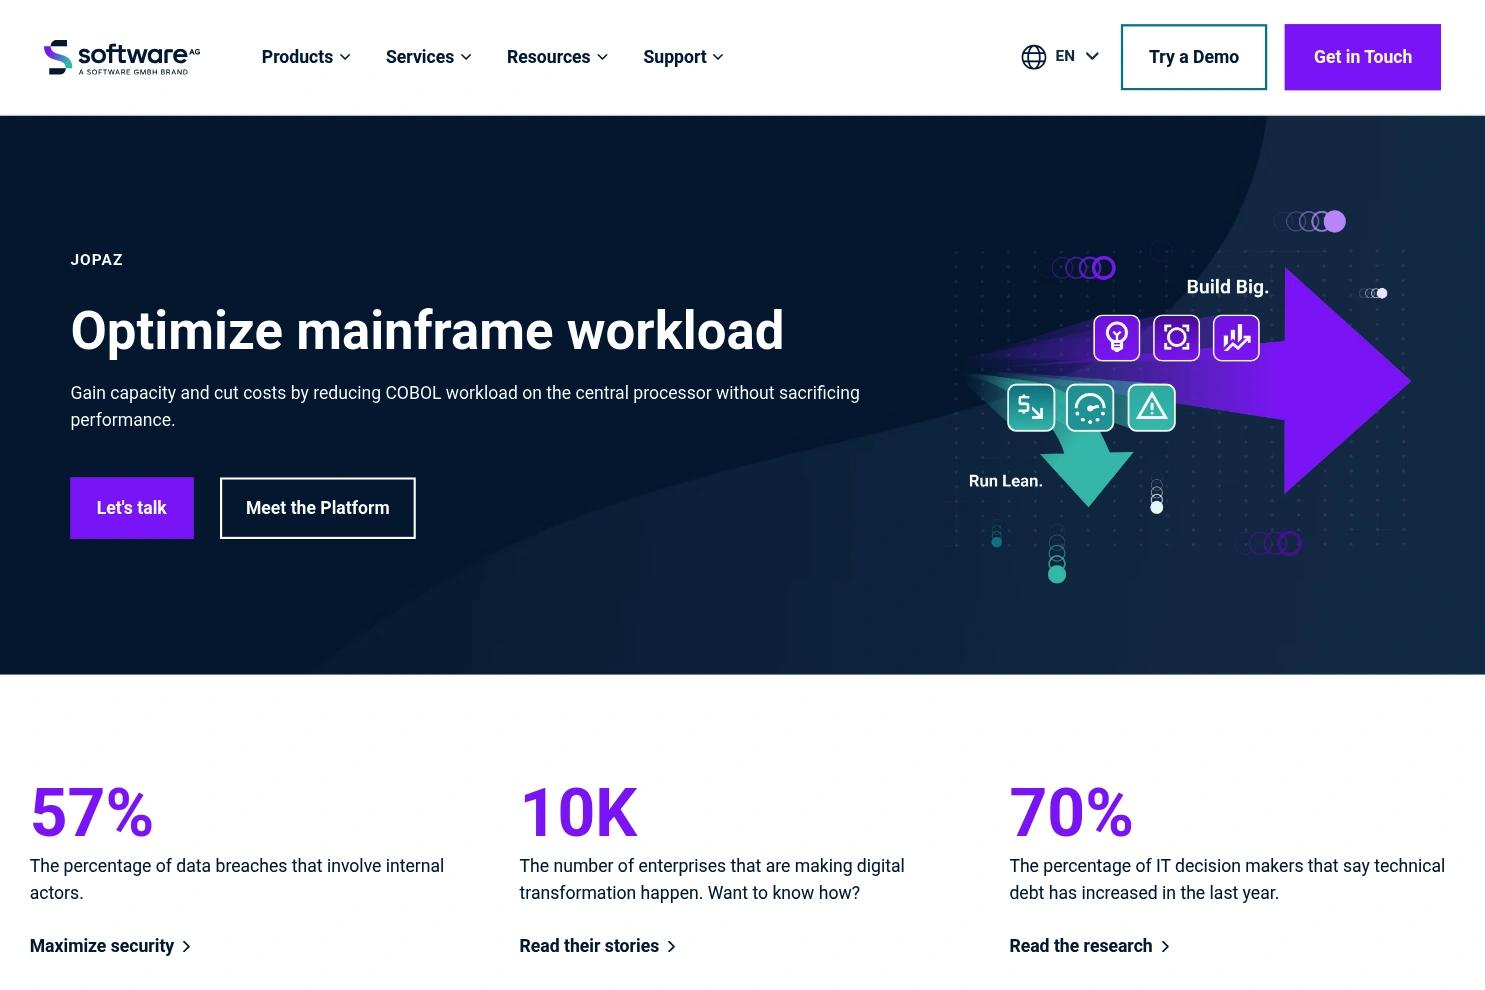Open the Products menu
The height and width of the screenshot is (990, 1485).
coord(306,57)
